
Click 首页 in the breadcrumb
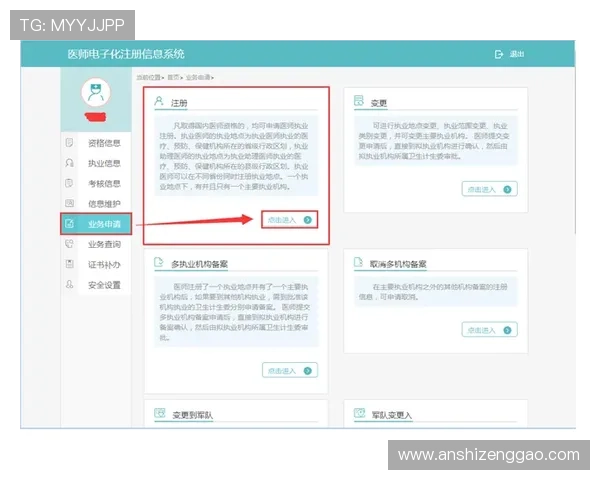(173, 77)
